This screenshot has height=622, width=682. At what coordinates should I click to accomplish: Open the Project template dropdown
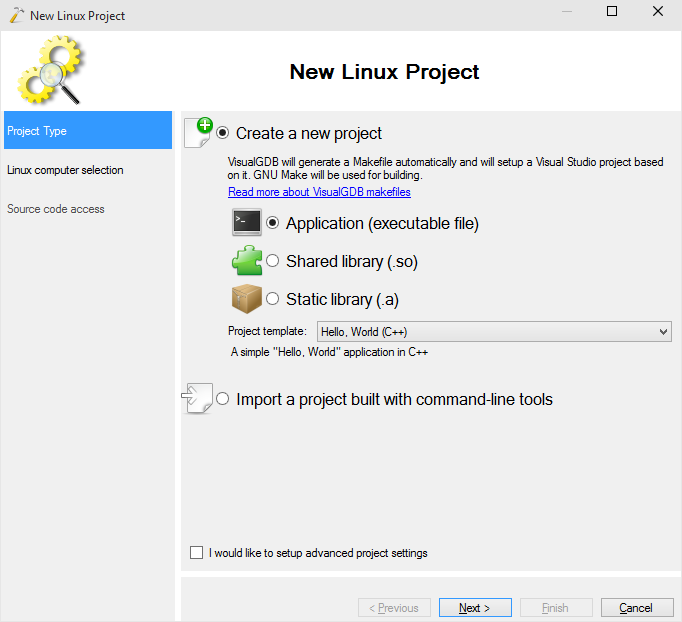(x=494, y=332)
